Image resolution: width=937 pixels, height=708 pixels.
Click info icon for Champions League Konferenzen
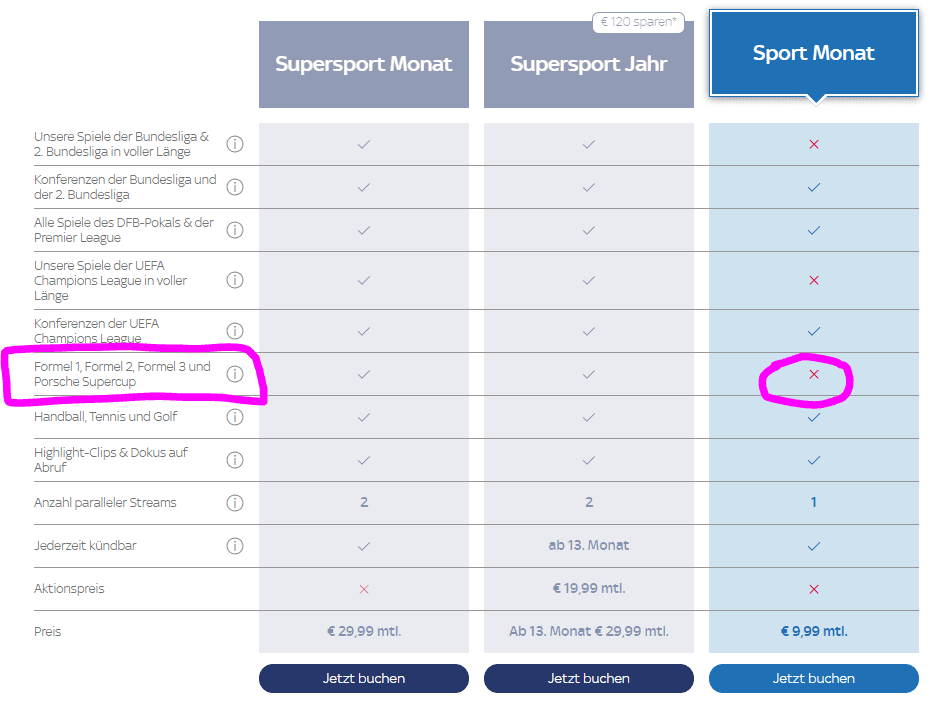(235, 331)
